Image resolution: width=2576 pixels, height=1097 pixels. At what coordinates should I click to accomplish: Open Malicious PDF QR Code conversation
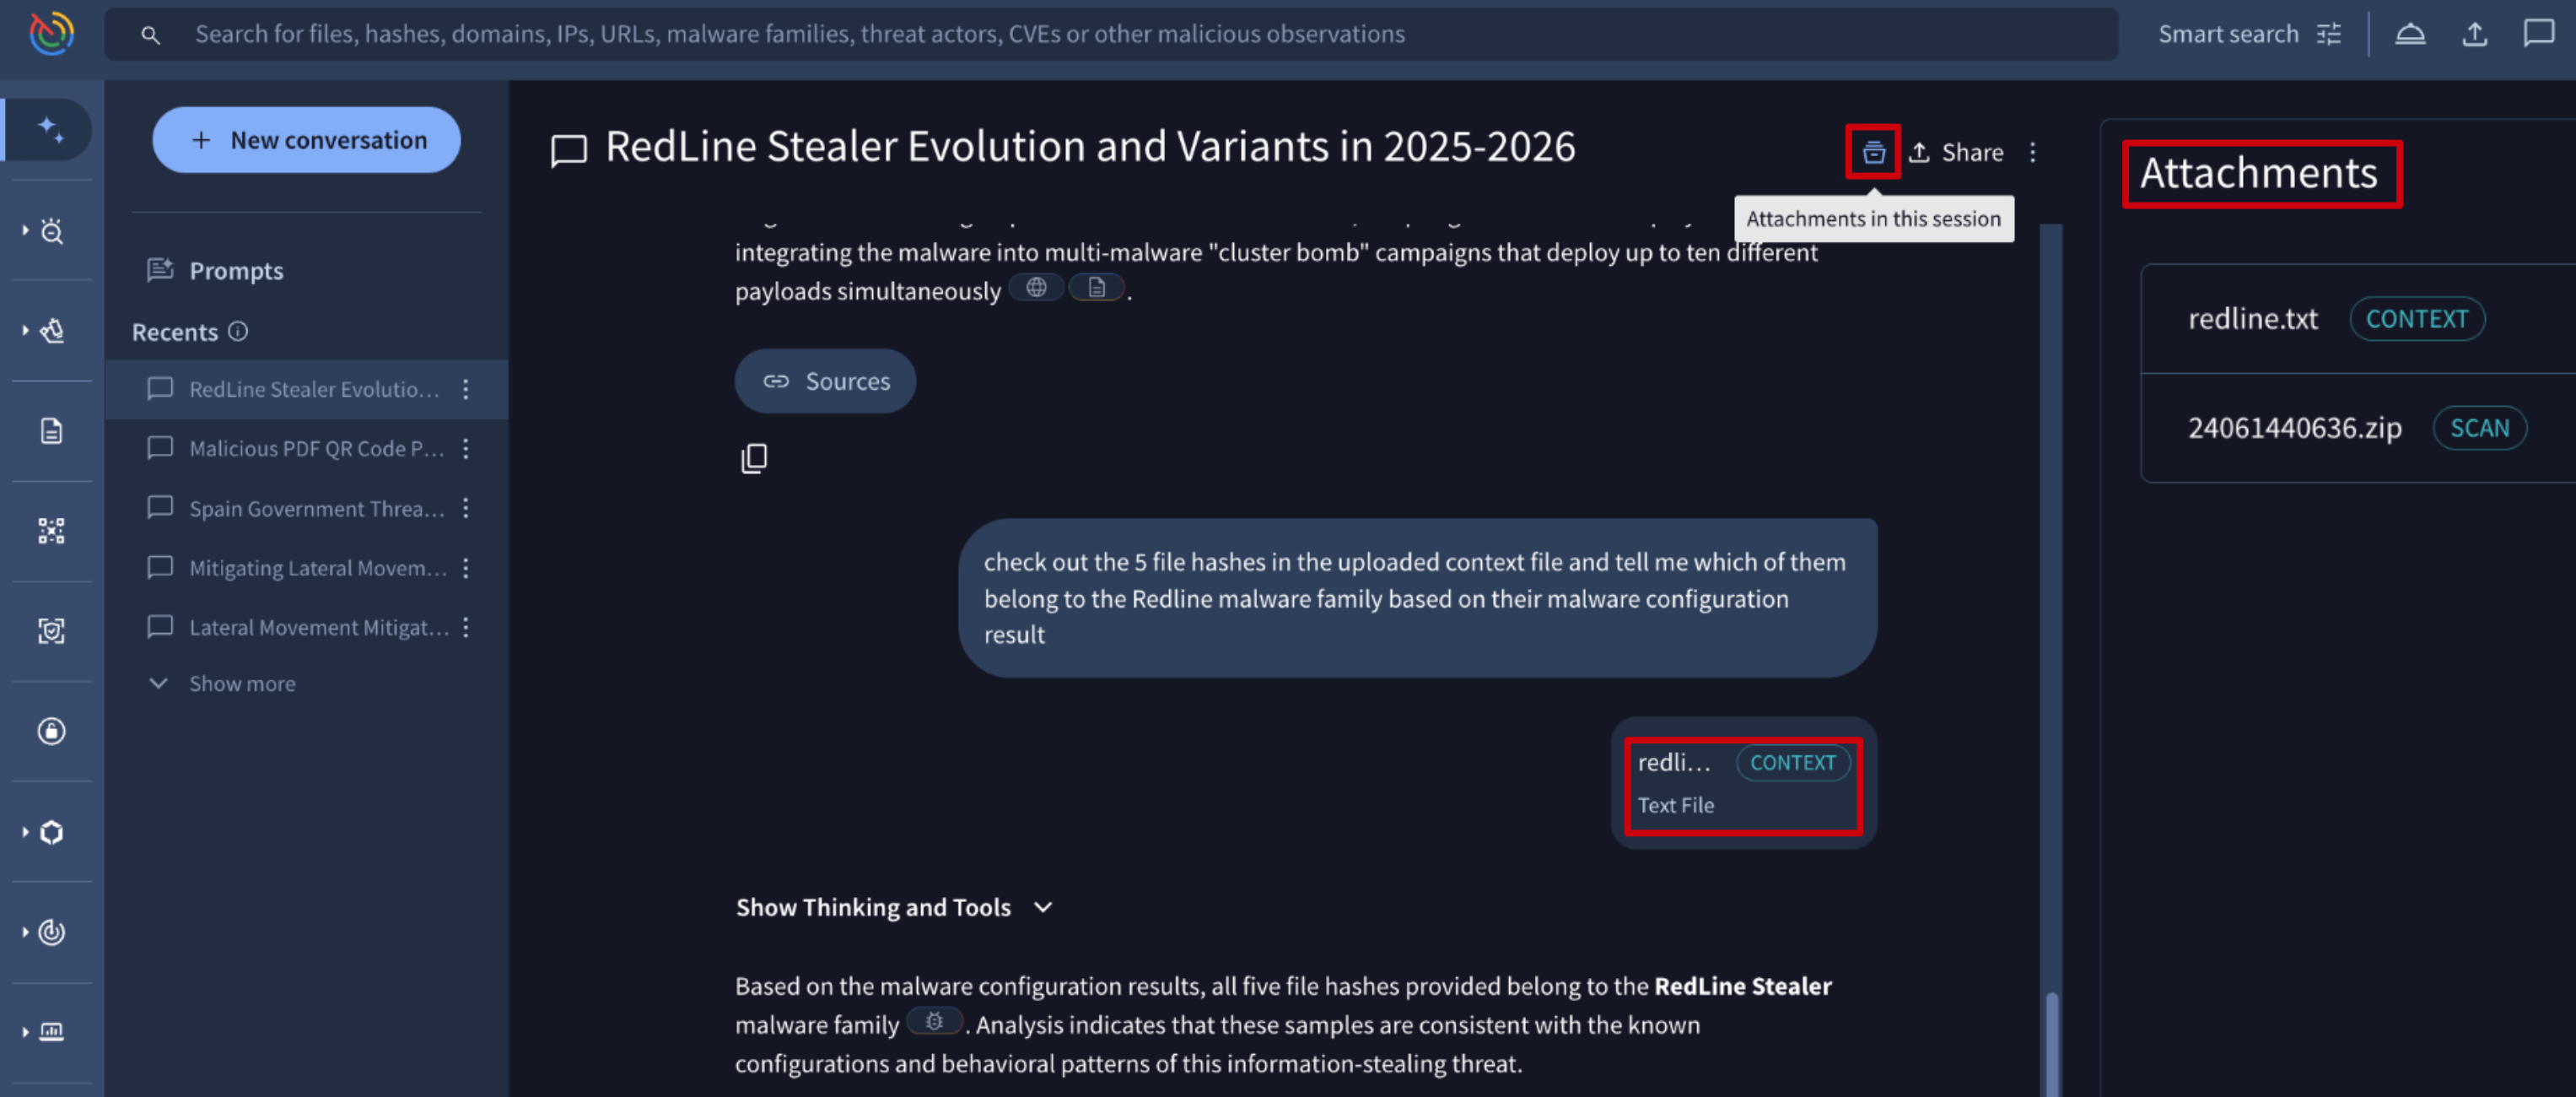point(316,449)
